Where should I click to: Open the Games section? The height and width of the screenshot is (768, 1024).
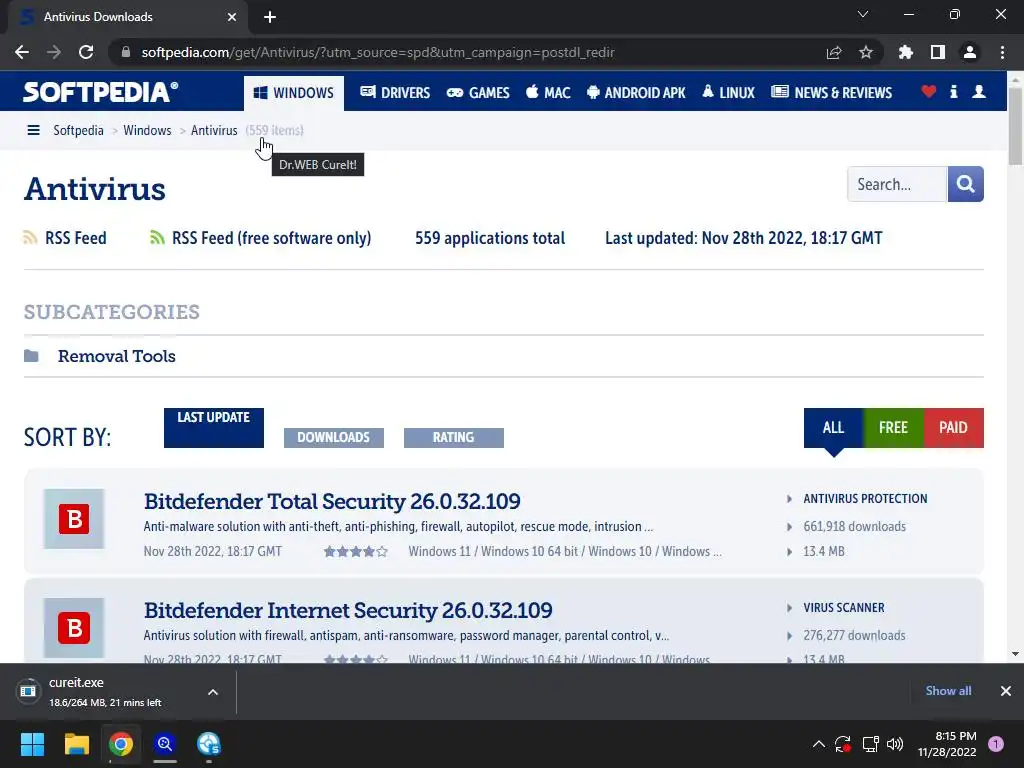[x=478, y=93]
